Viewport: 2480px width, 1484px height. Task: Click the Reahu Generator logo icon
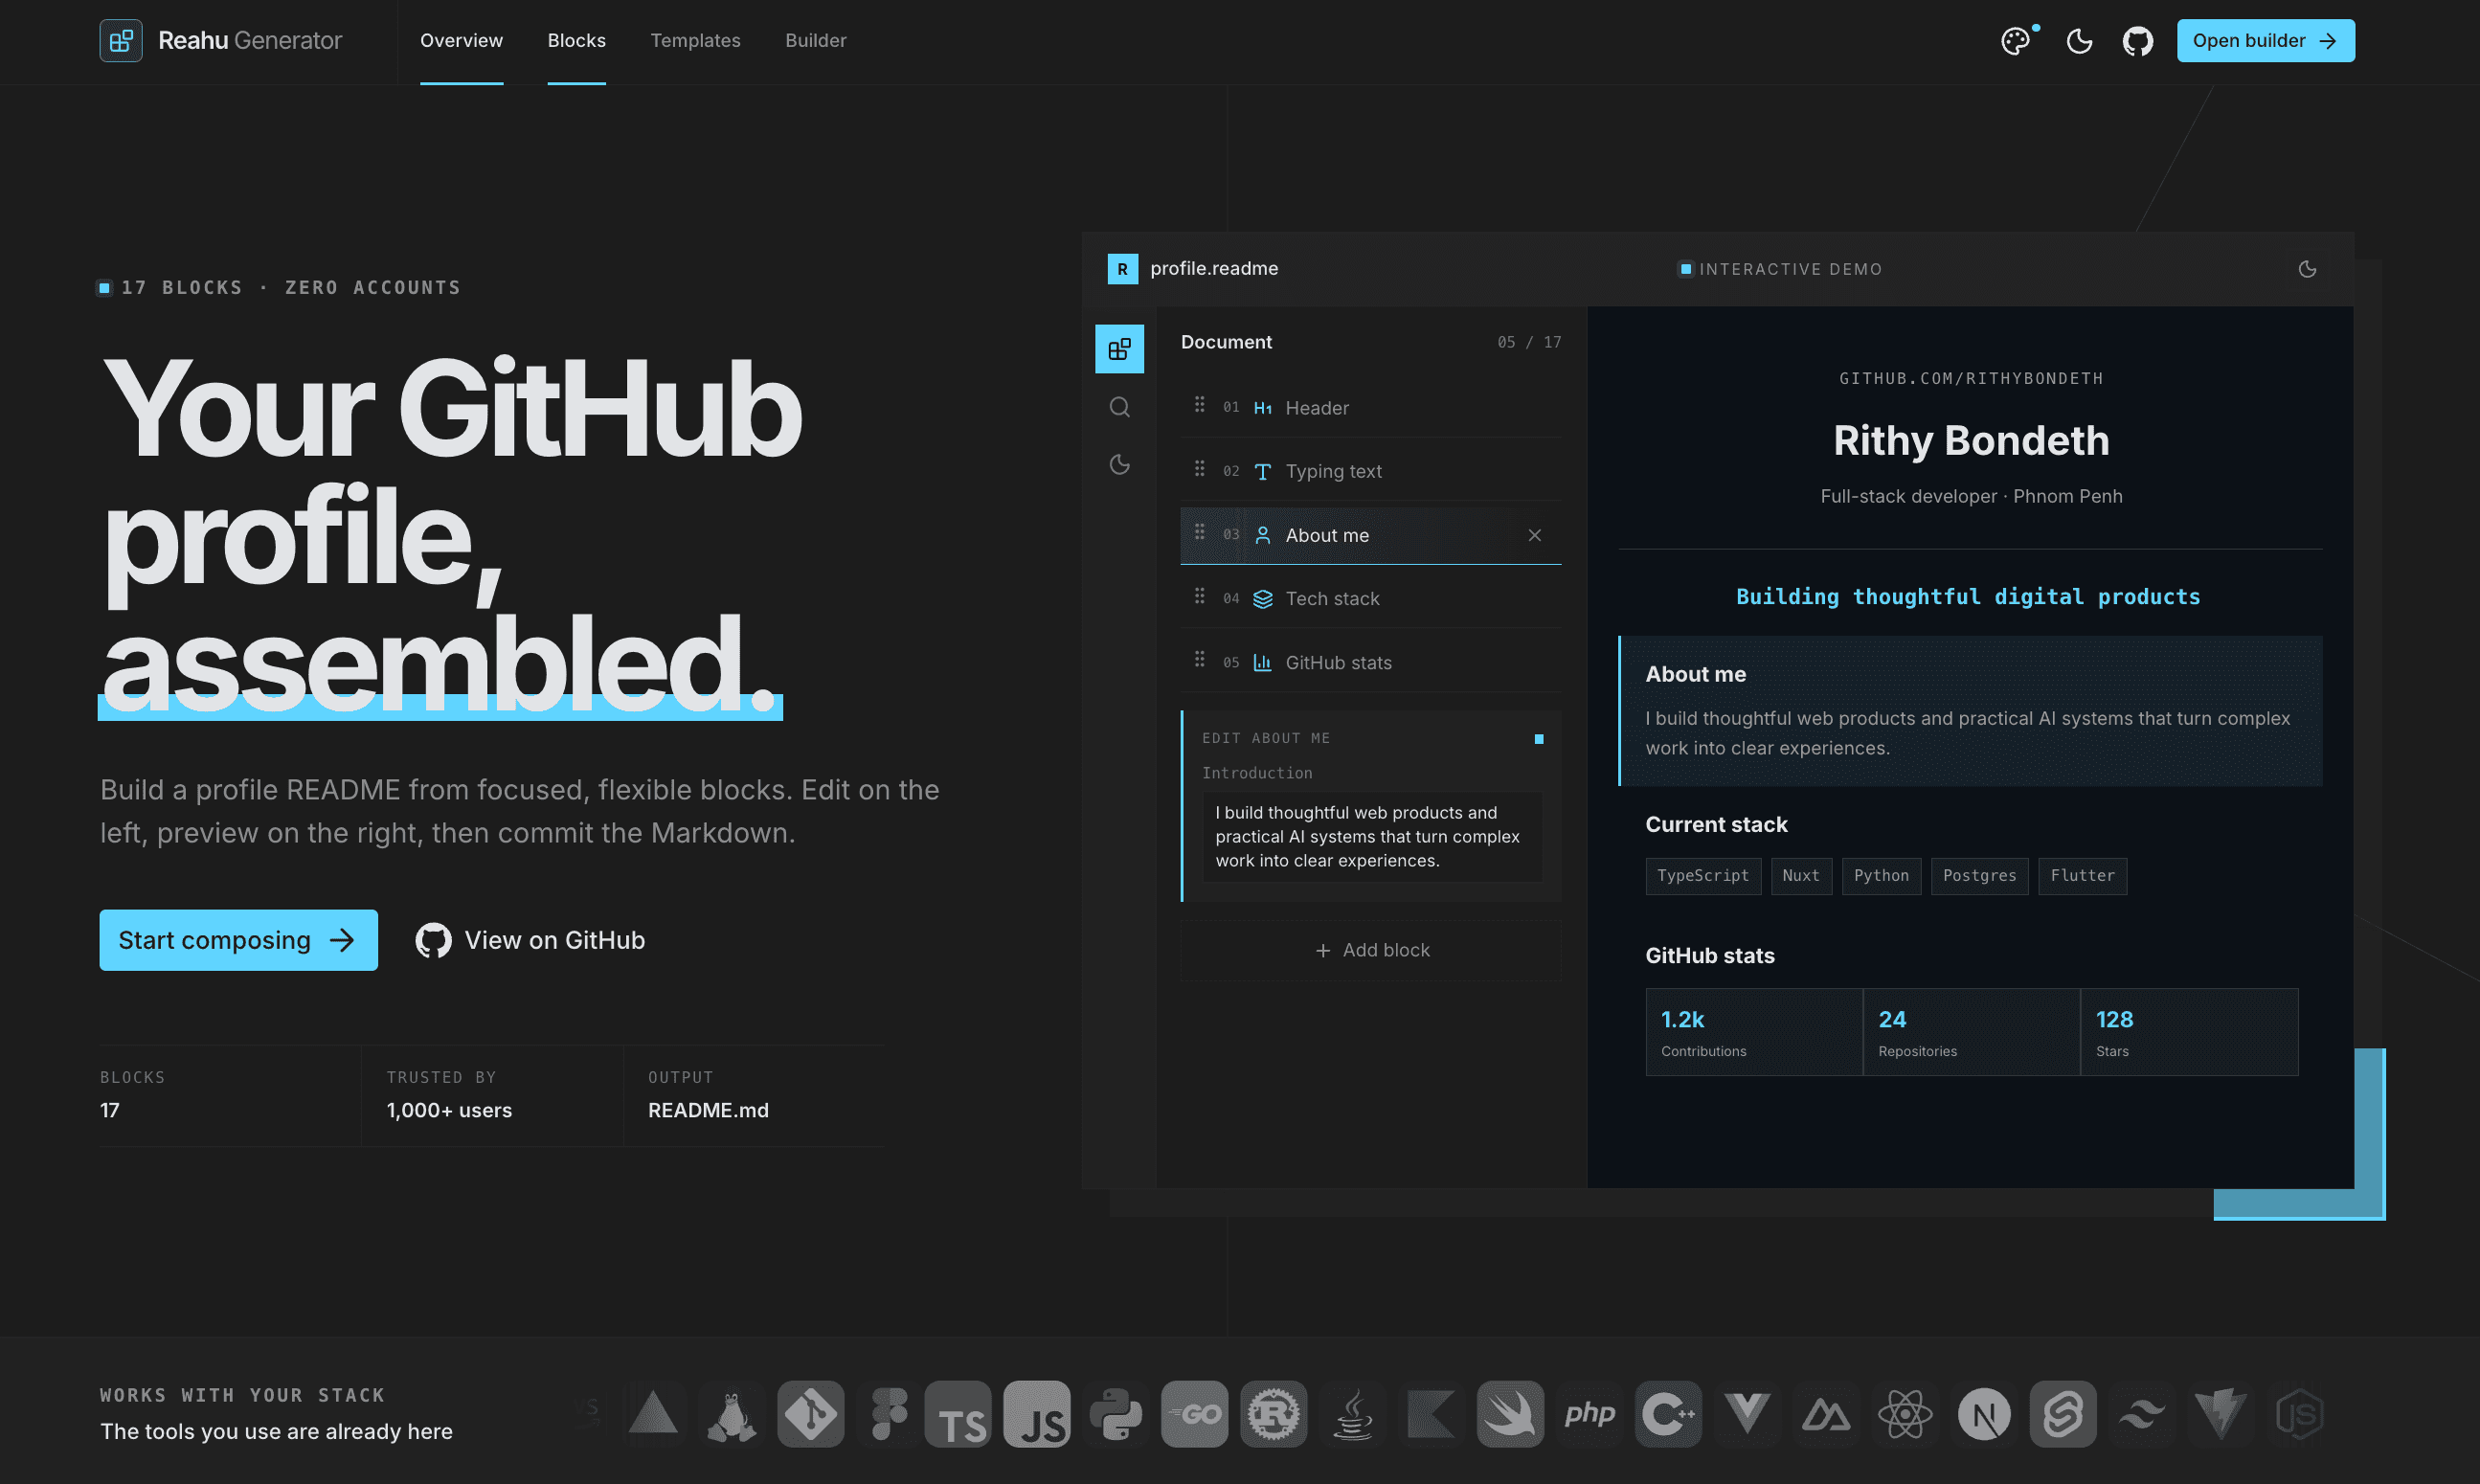coord(121,41)
